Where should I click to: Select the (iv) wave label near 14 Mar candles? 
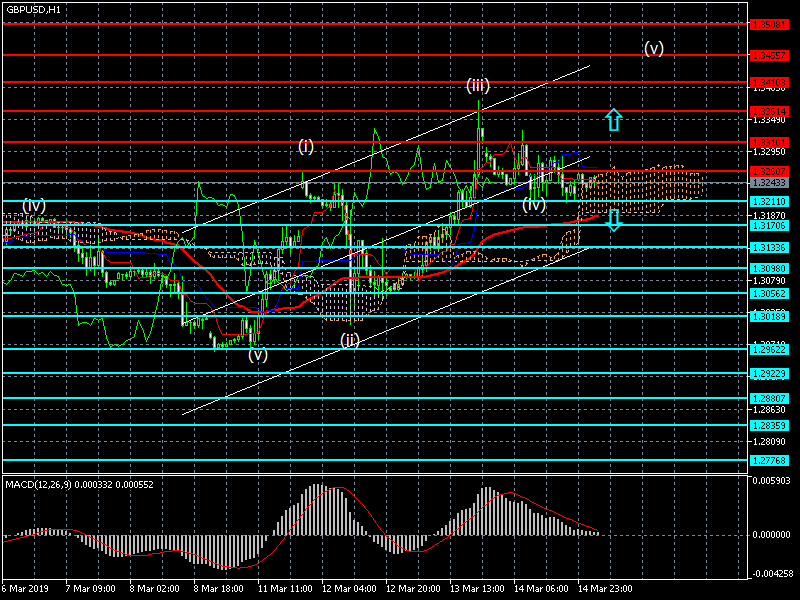(534, 205)
